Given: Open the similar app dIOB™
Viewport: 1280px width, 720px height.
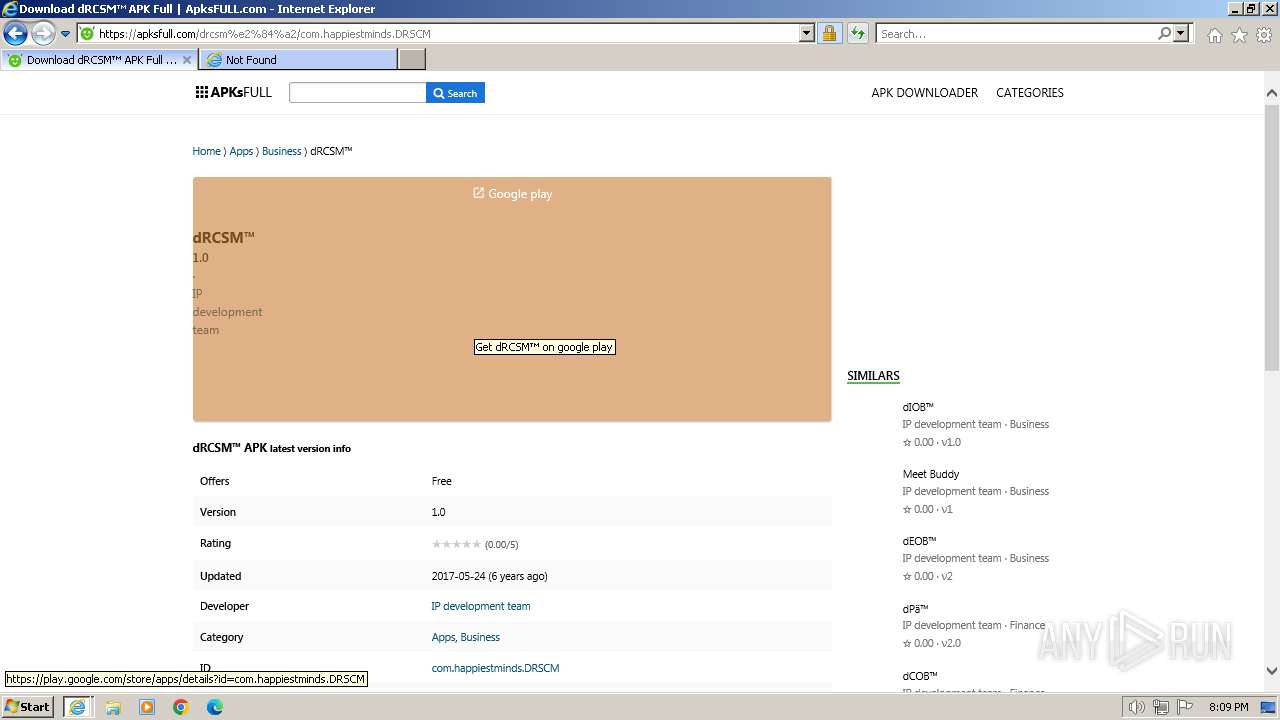Looking at the screenshot, I should [918, 407].
